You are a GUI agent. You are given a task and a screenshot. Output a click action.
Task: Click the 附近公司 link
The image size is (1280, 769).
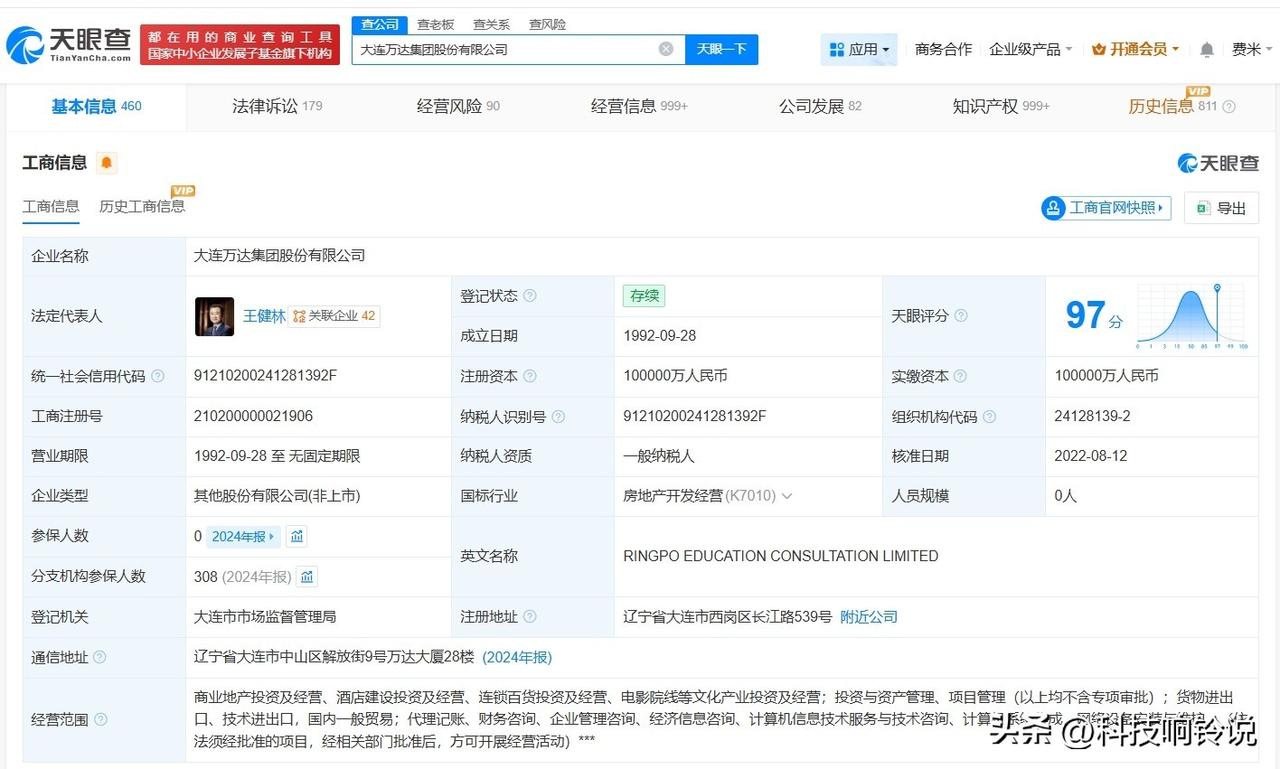point(869,617)
